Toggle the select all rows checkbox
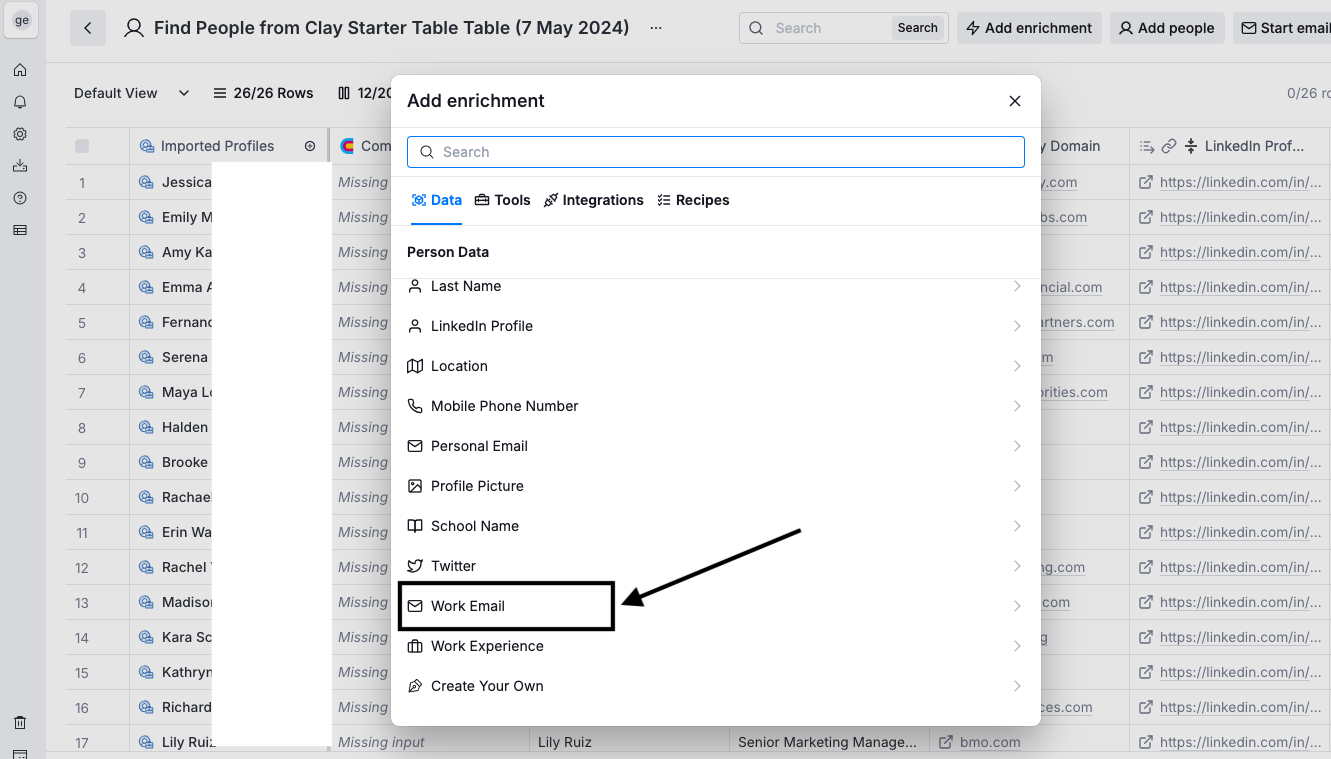Viewport: 1331px width, 759px height. [82, 146]
